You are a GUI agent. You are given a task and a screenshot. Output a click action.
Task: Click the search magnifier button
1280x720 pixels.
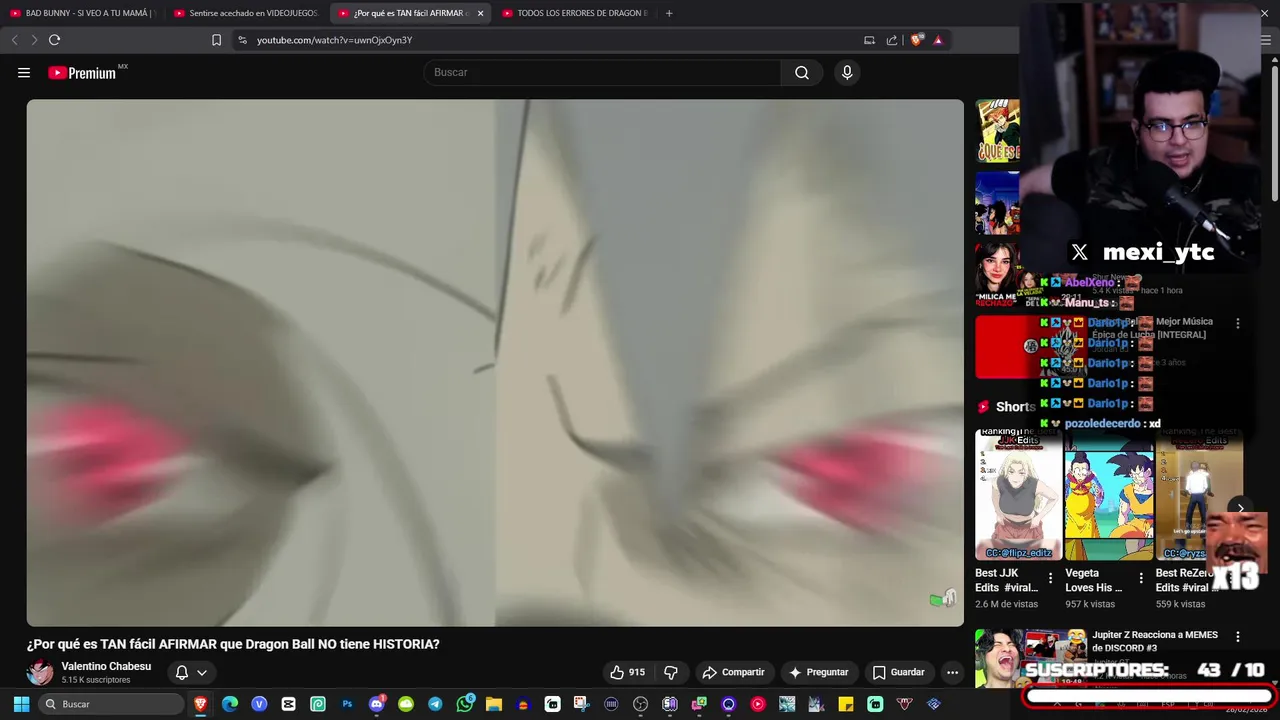pyautogui.click(x=802, y=72)
